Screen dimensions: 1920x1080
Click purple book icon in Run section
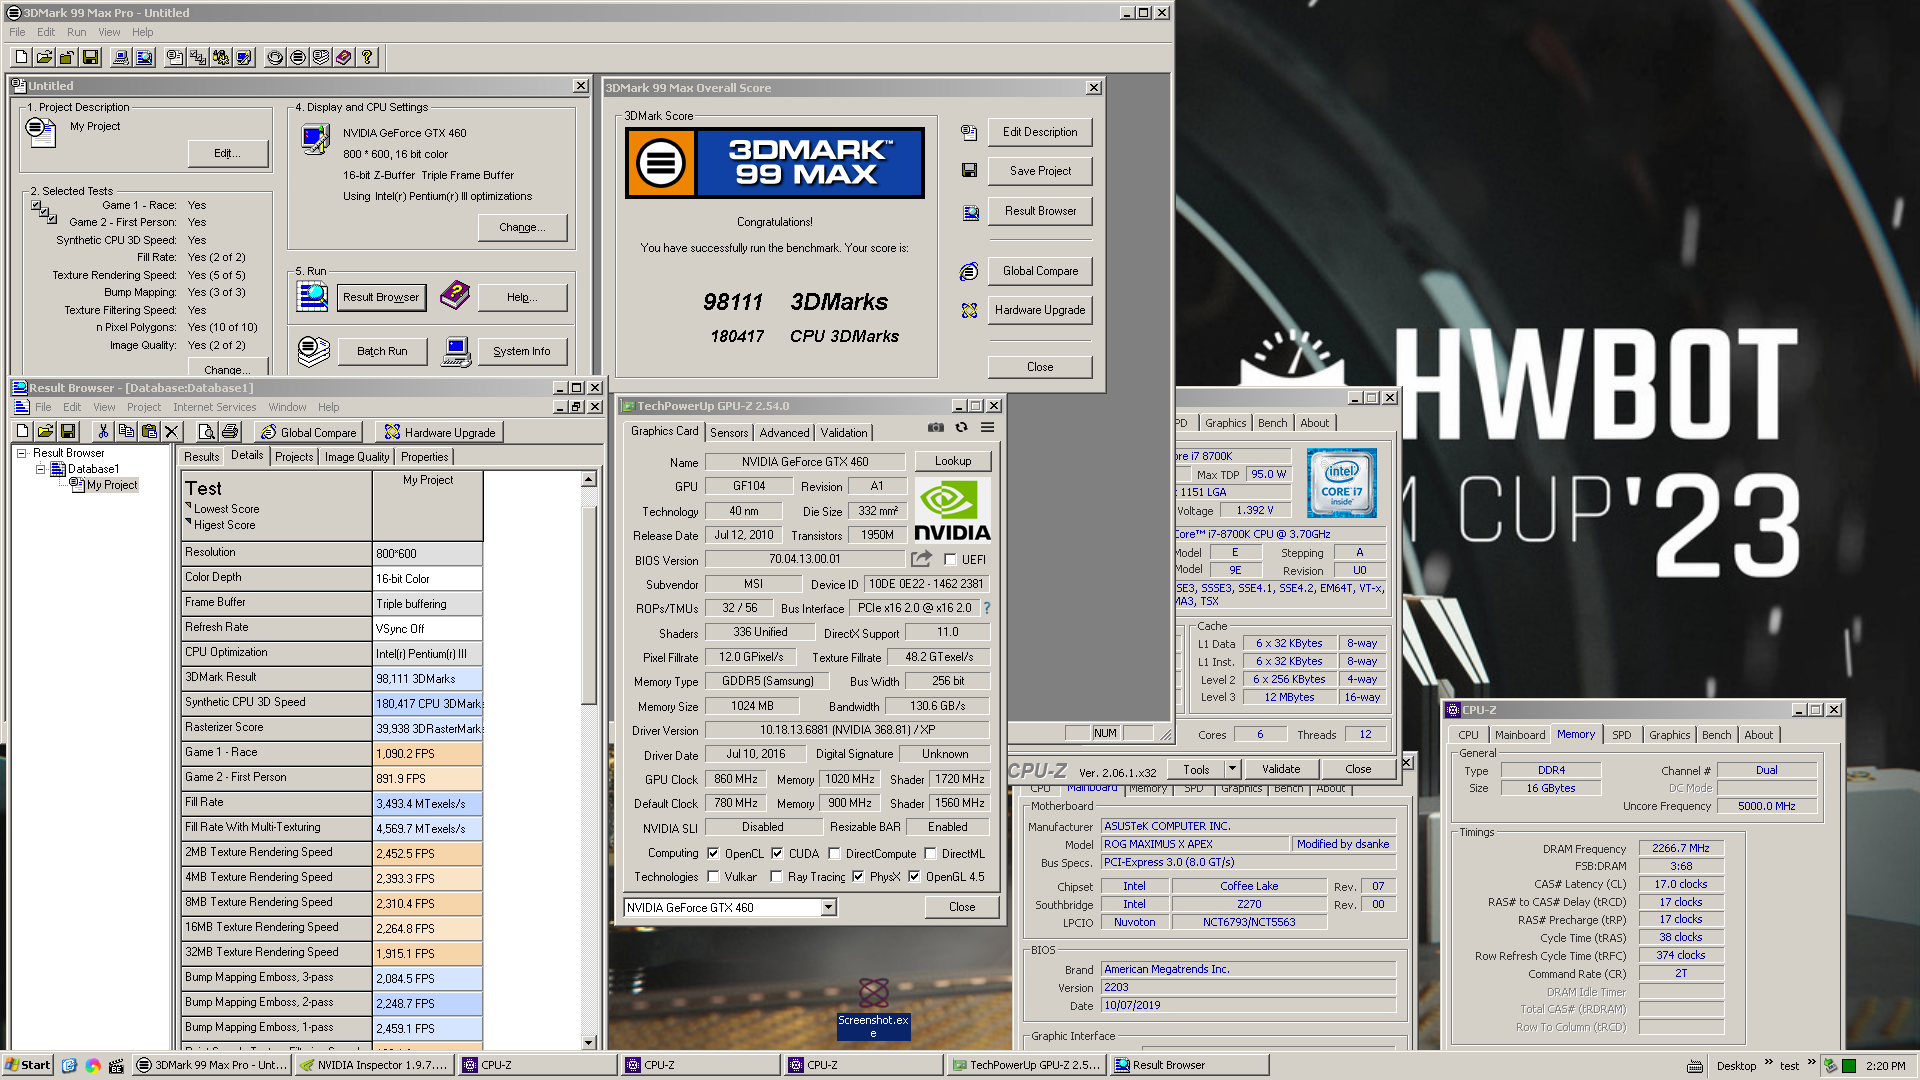pyautogui.click(x=455, y=295)
